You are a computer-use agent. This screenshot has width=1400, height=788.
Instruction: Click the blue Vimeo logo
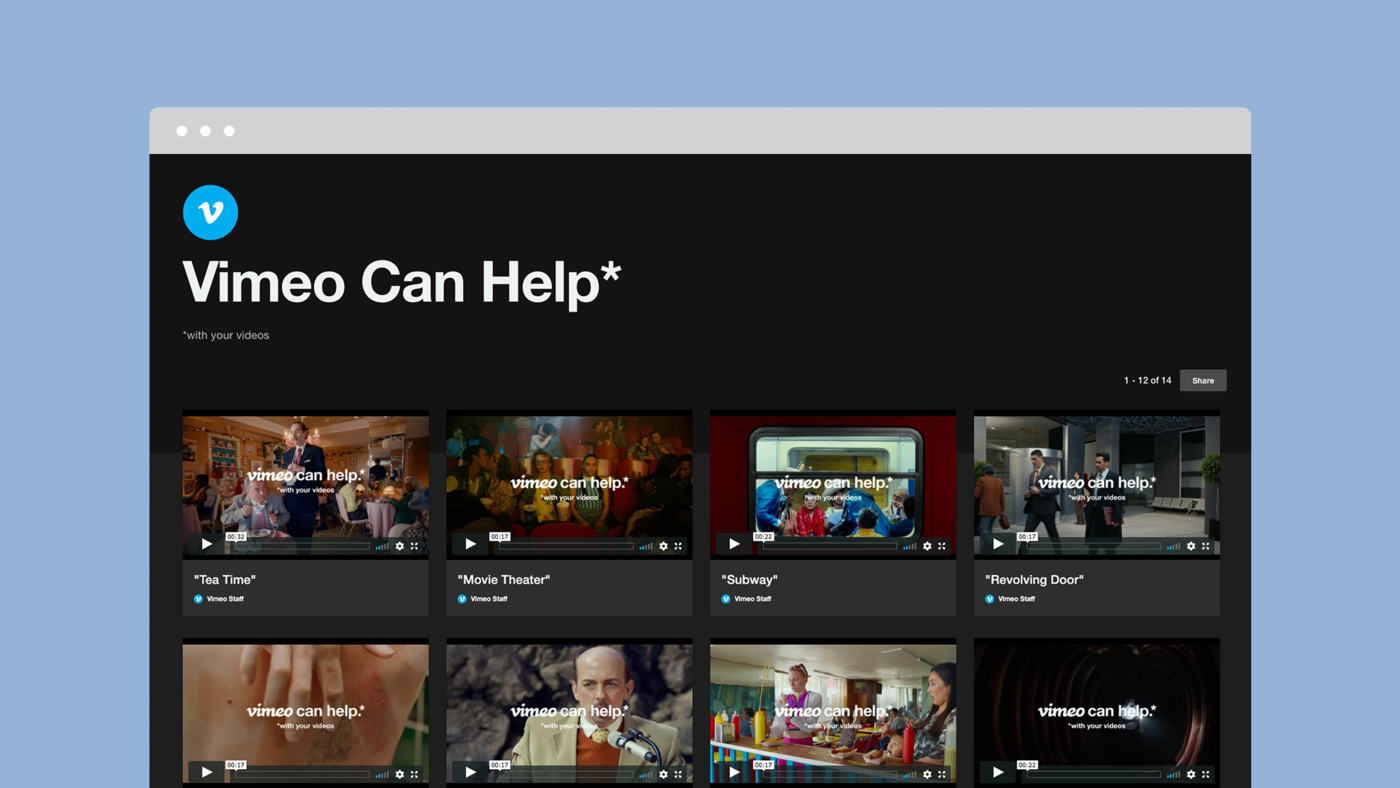click(210, 212)
